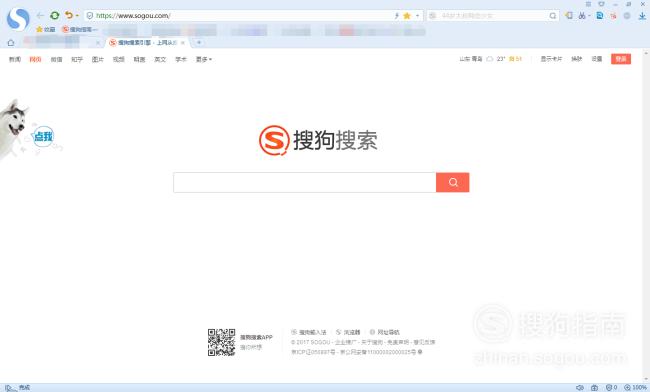Click the scissors screenshot tool icon
The height and width of the screenshot is (392, 650).
(x=582, y=16)
